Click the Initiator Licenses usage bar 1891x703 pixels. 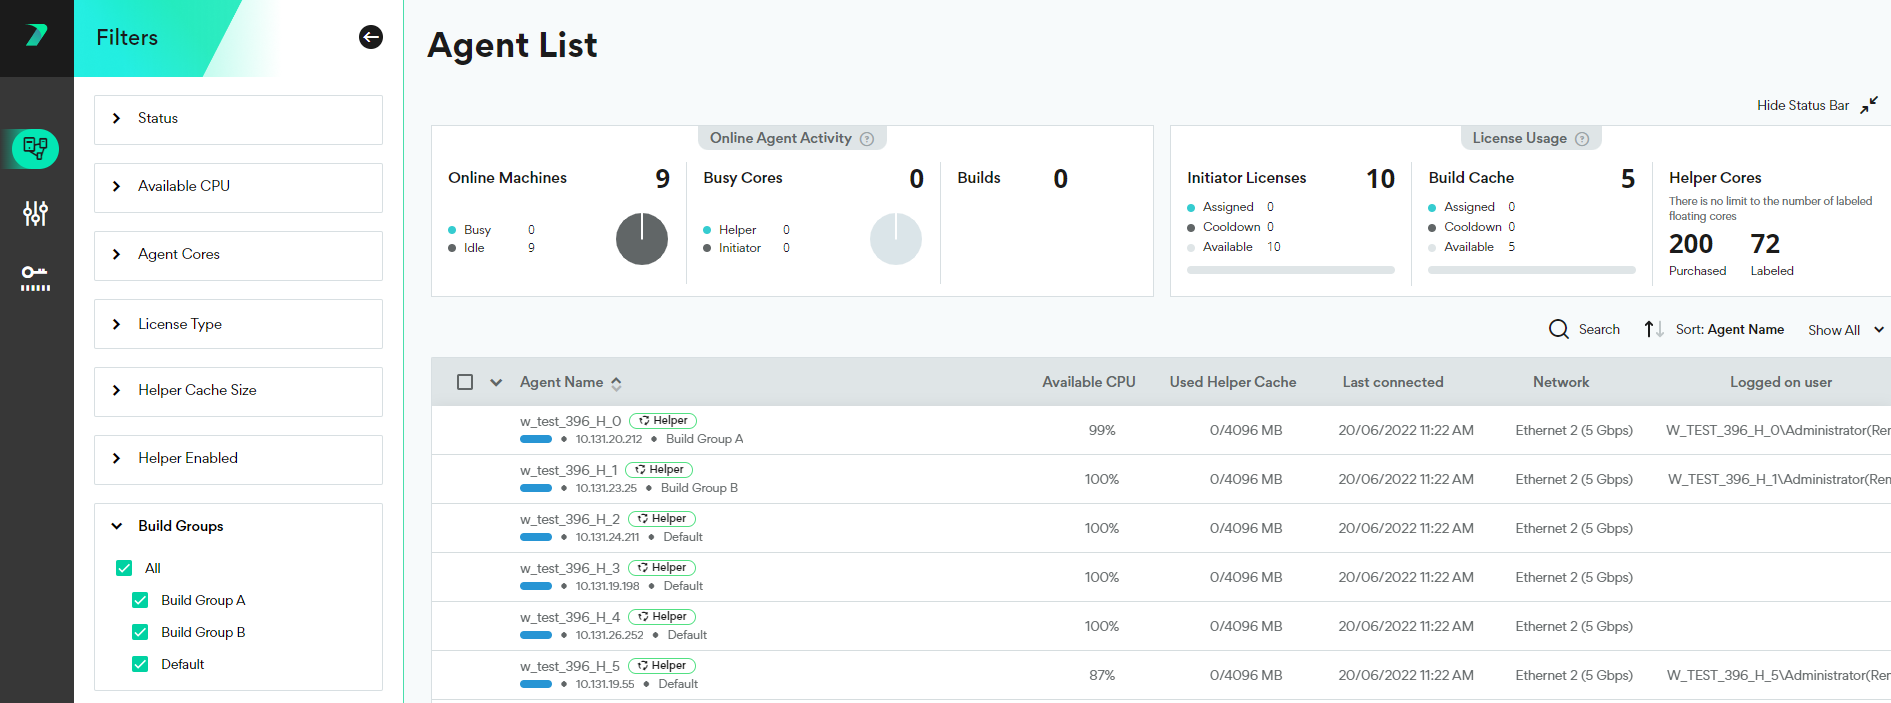click(x=1290, y=270)
